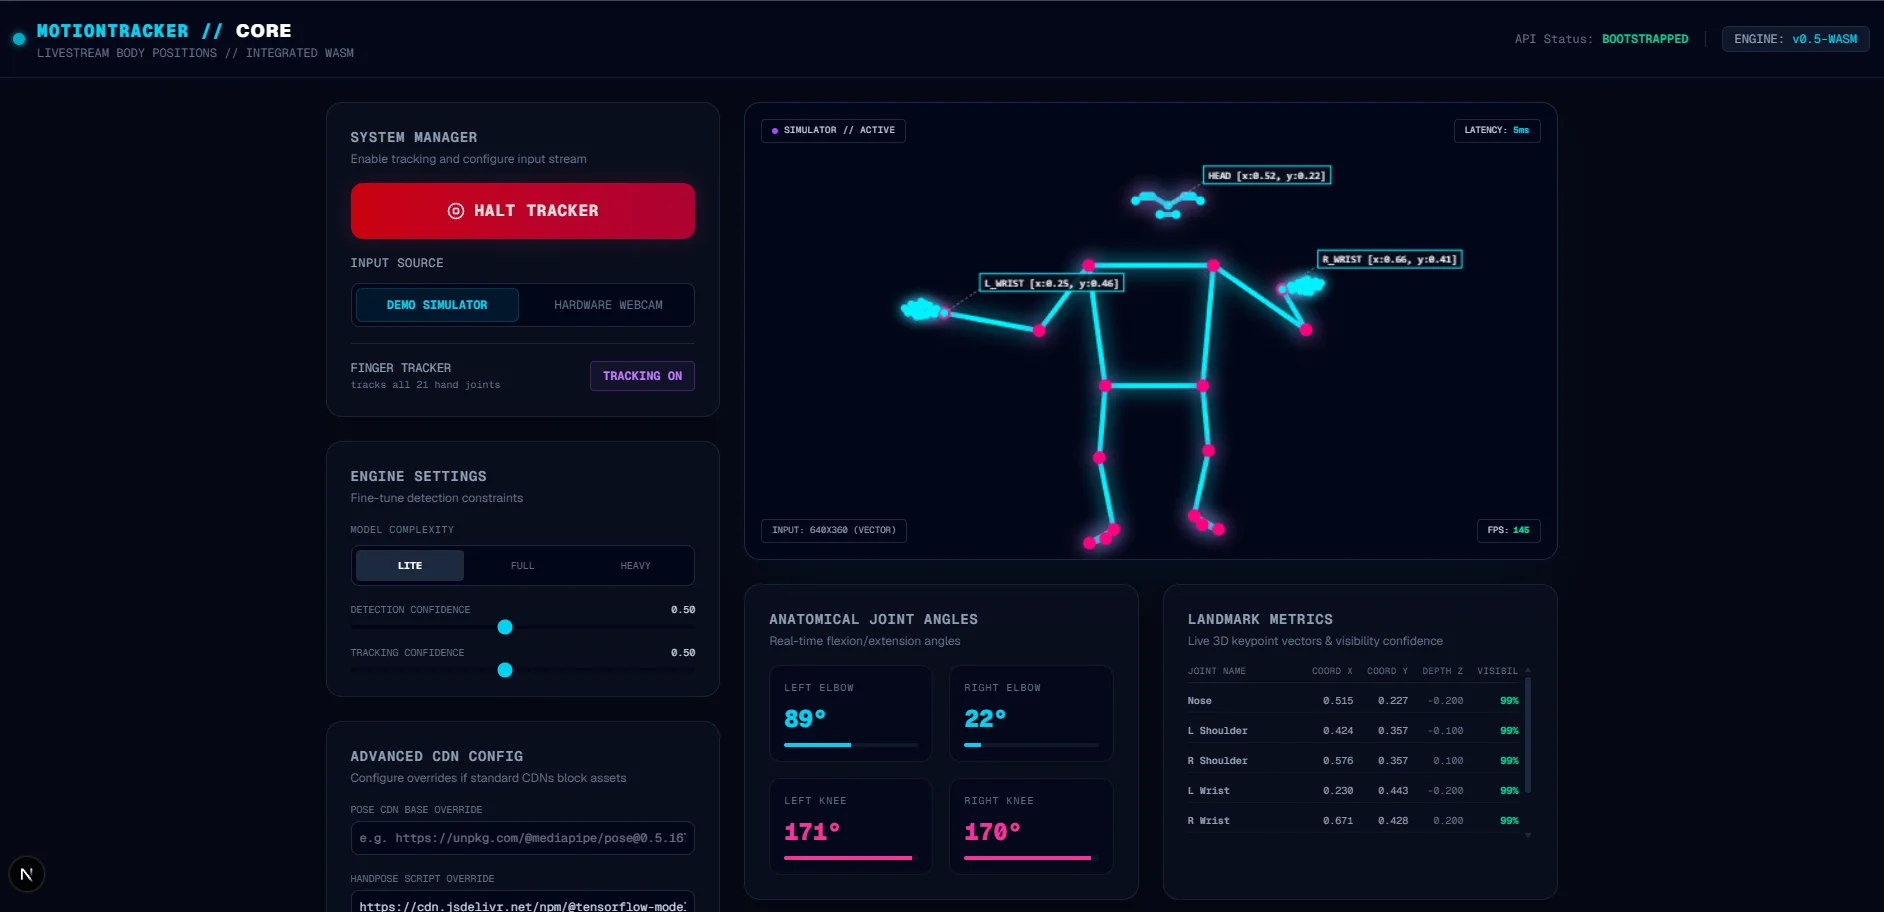The image size is (1884, 912).
Task: Click the Left Elbow 89° card
Action: coord(851,714)
